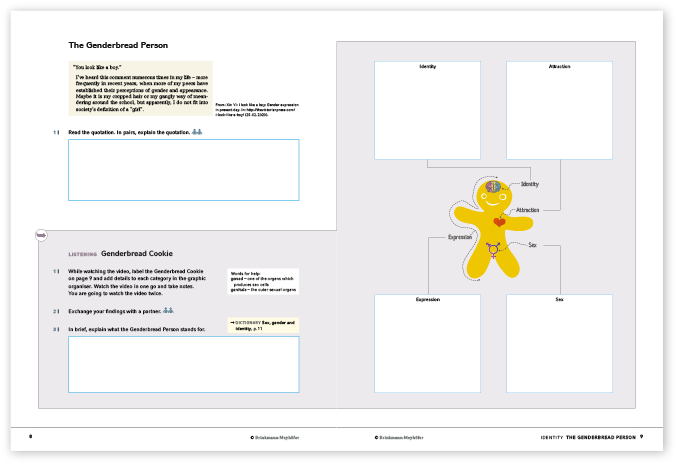Image resolution: width=677 pixels, height=465 pixels.
Task: Click the pair-work icon after "explain the quotation"
Action: tap(197, 132)
